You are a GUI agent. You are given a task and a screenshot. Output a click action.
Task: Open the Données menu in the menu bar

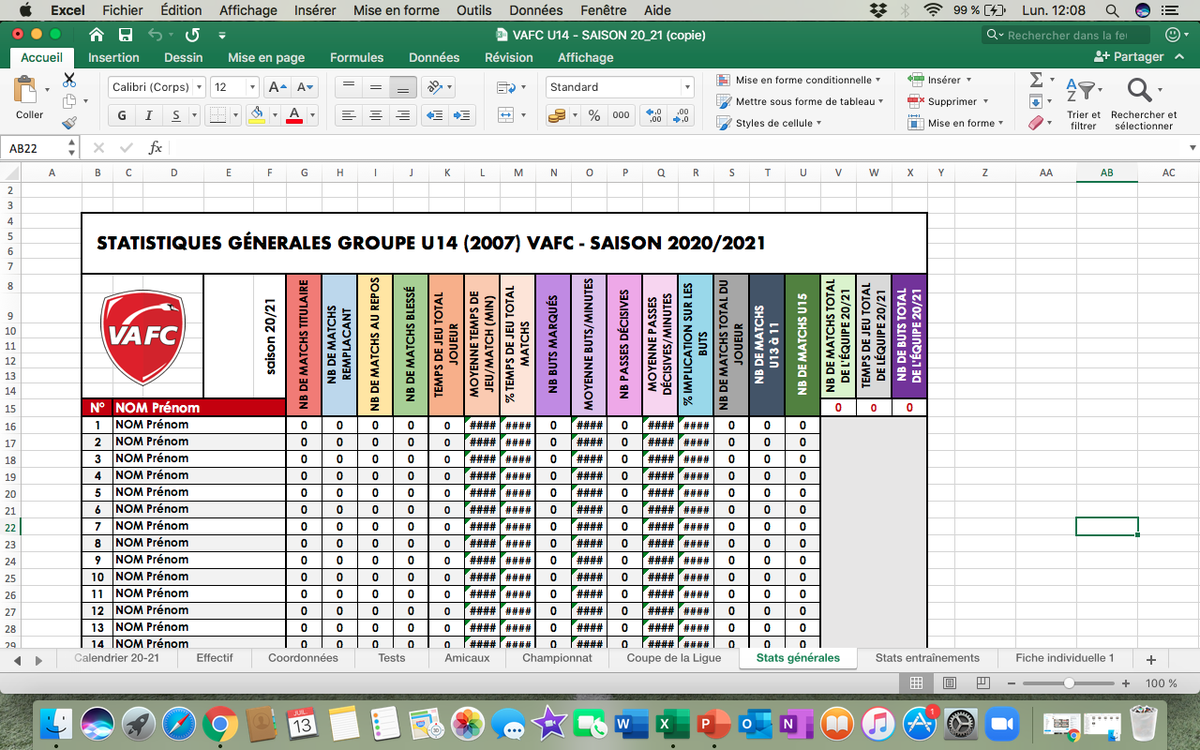coord(536,10)
